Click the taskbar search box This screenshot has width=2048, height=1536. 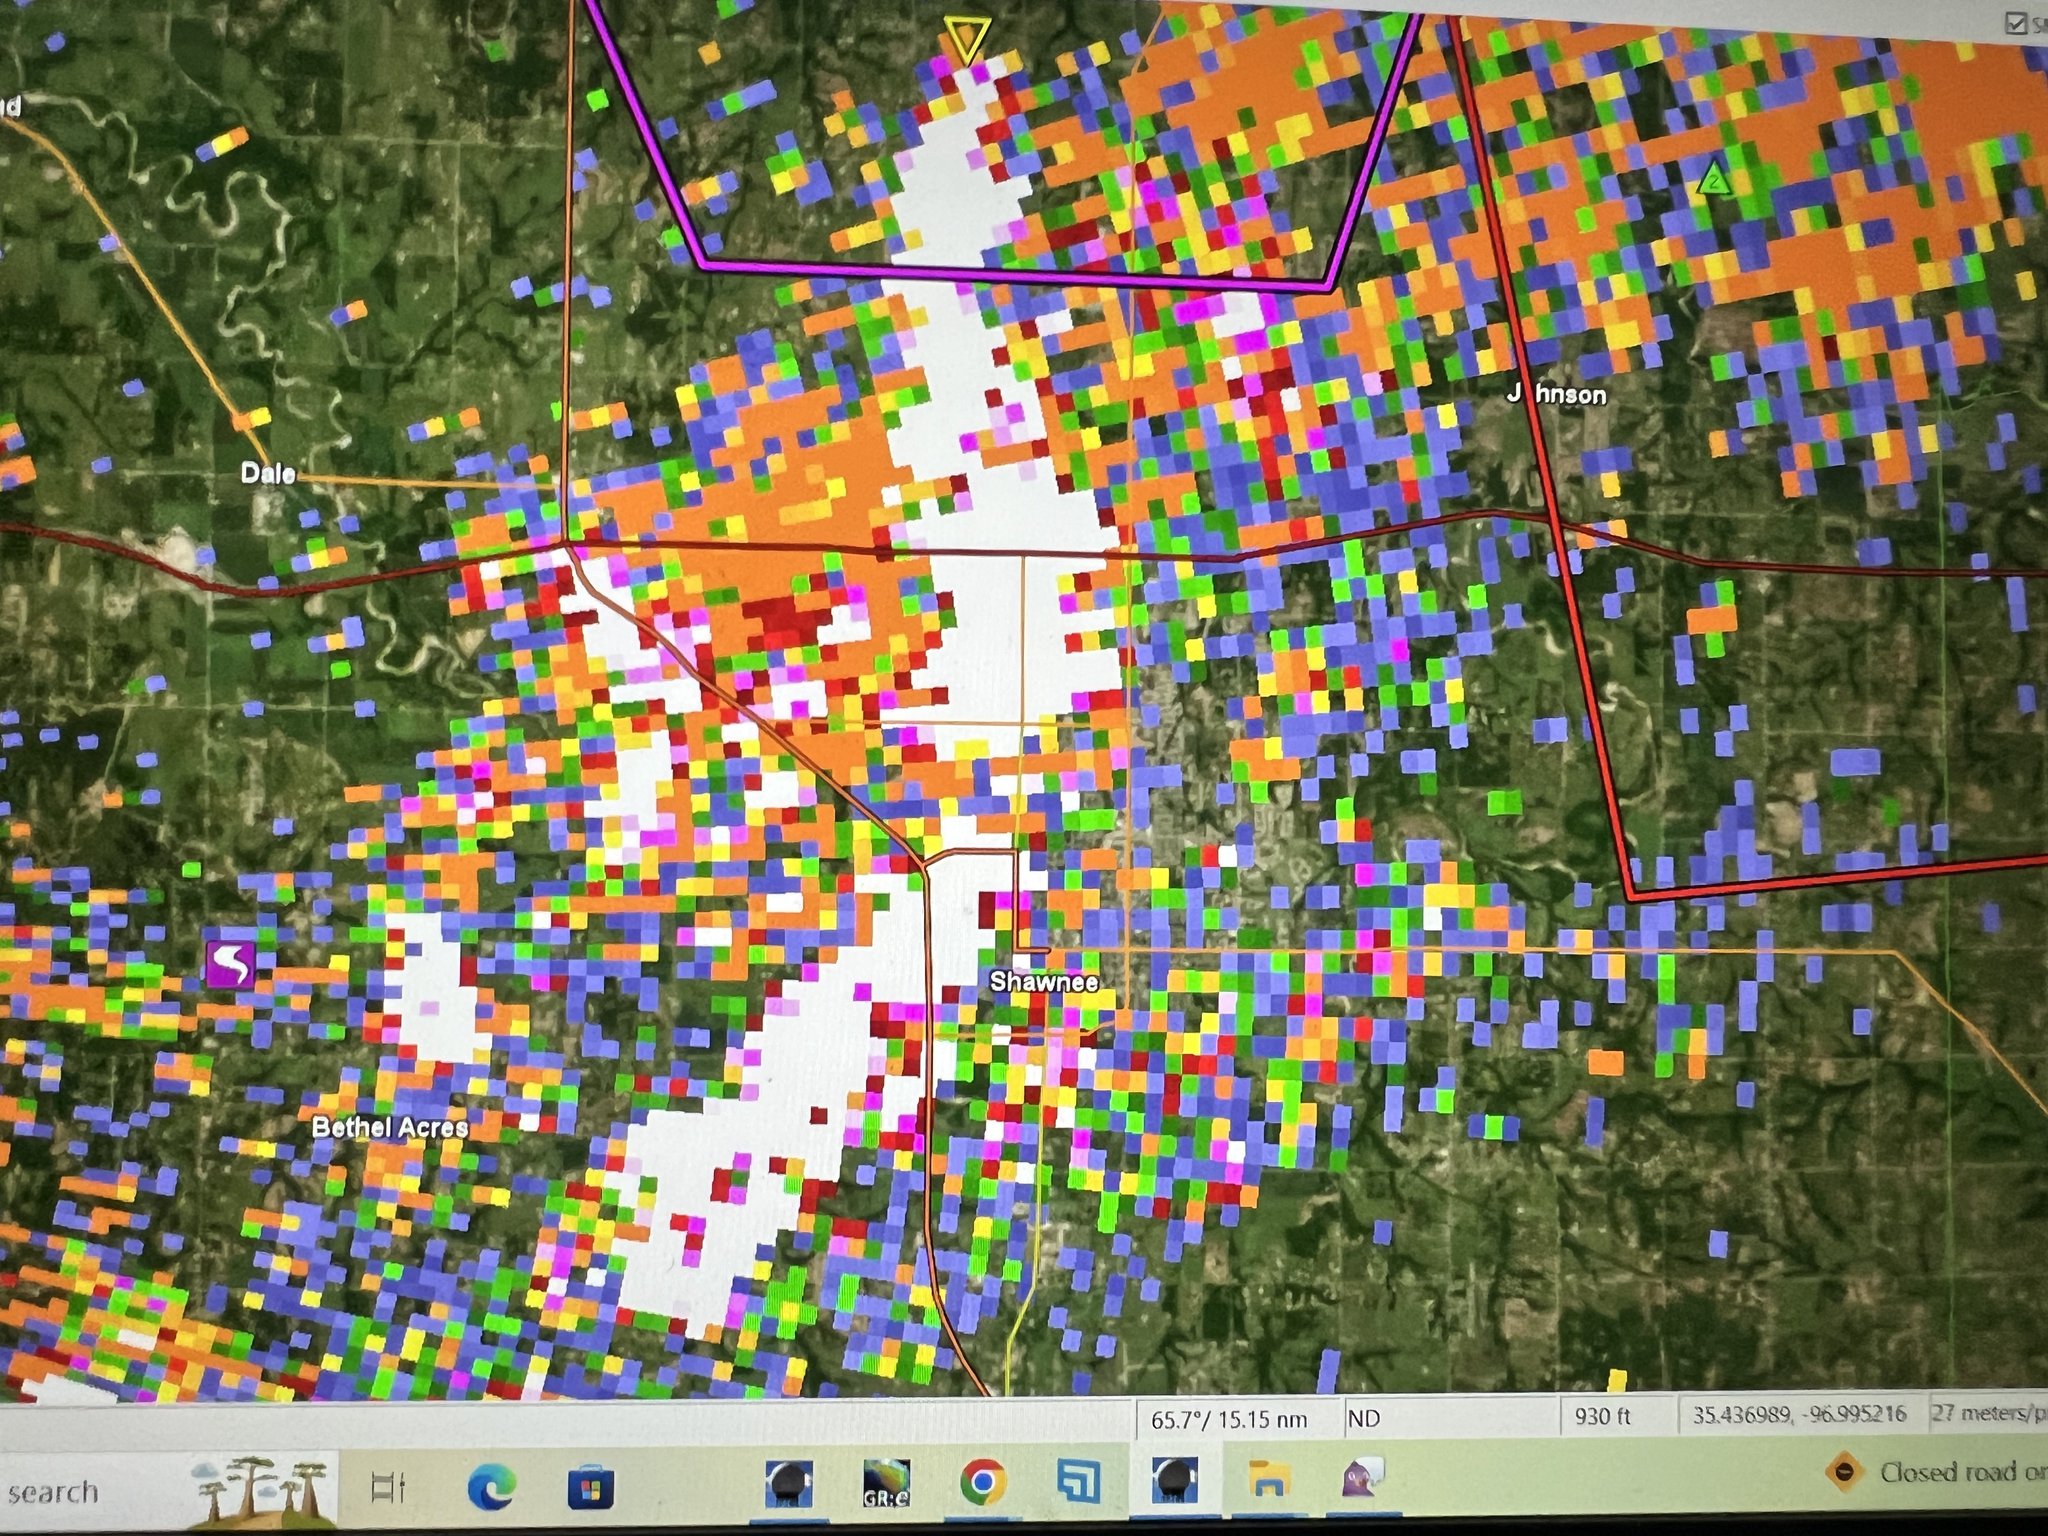[x=60, y=1492]
